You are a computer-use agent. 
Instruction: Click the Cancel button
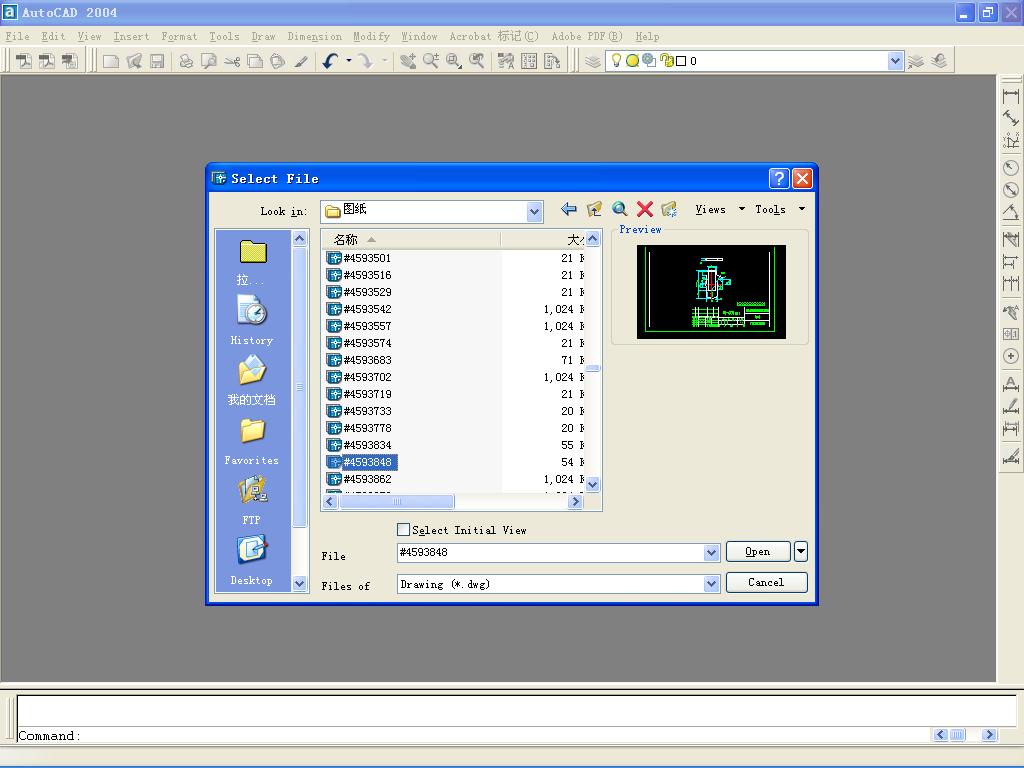tap(767, 583)
